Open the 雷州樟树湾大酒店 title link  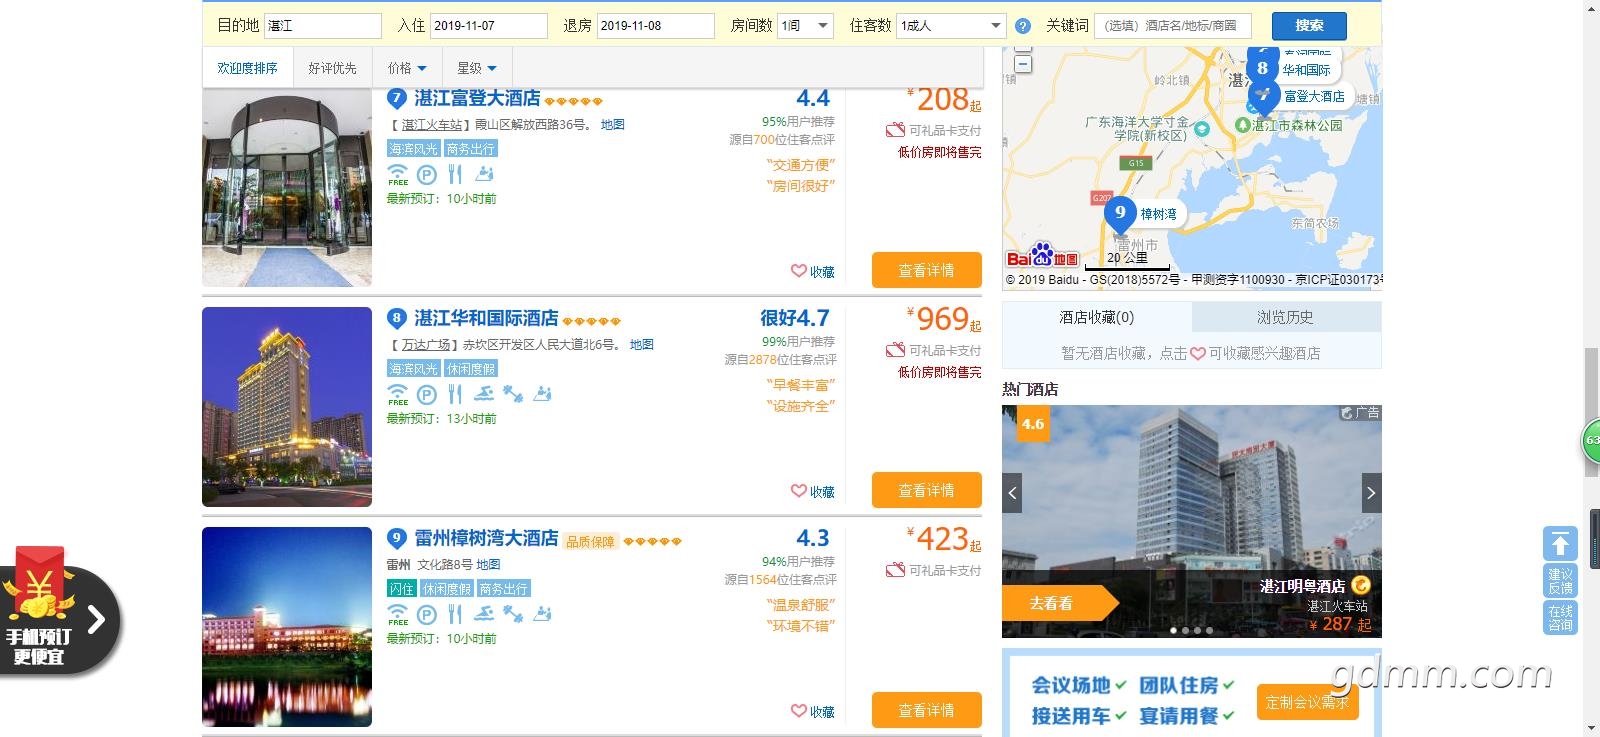click(x=487, y=538)
